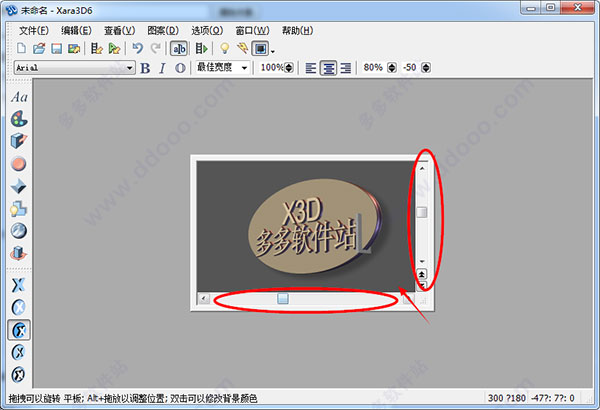The height and width of the screenshot is (410, 600).
Task: Select the bottom X style icon
Action: [x=18, y=374]
